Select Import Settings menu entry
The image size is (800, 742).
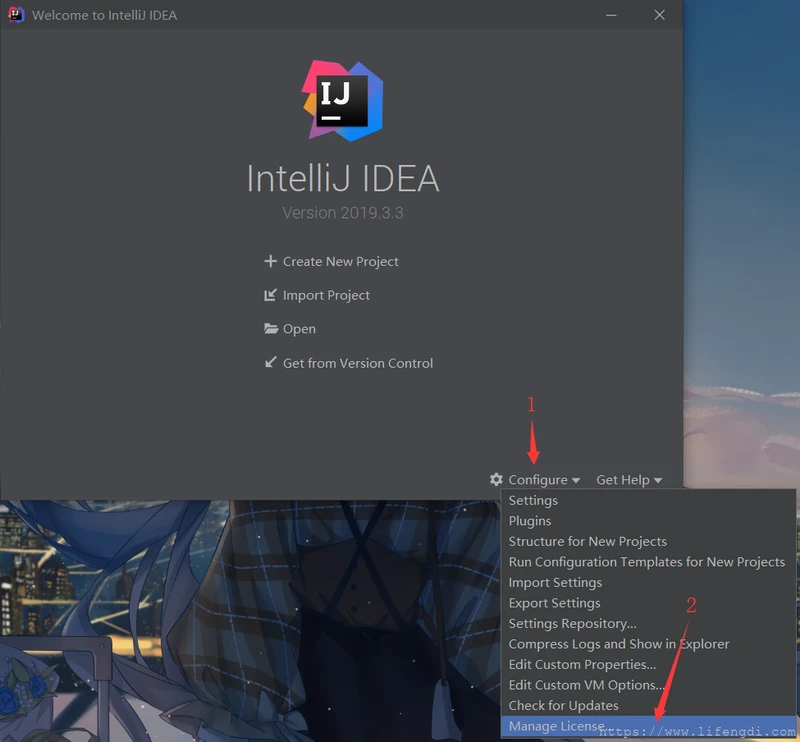(555, 582)
